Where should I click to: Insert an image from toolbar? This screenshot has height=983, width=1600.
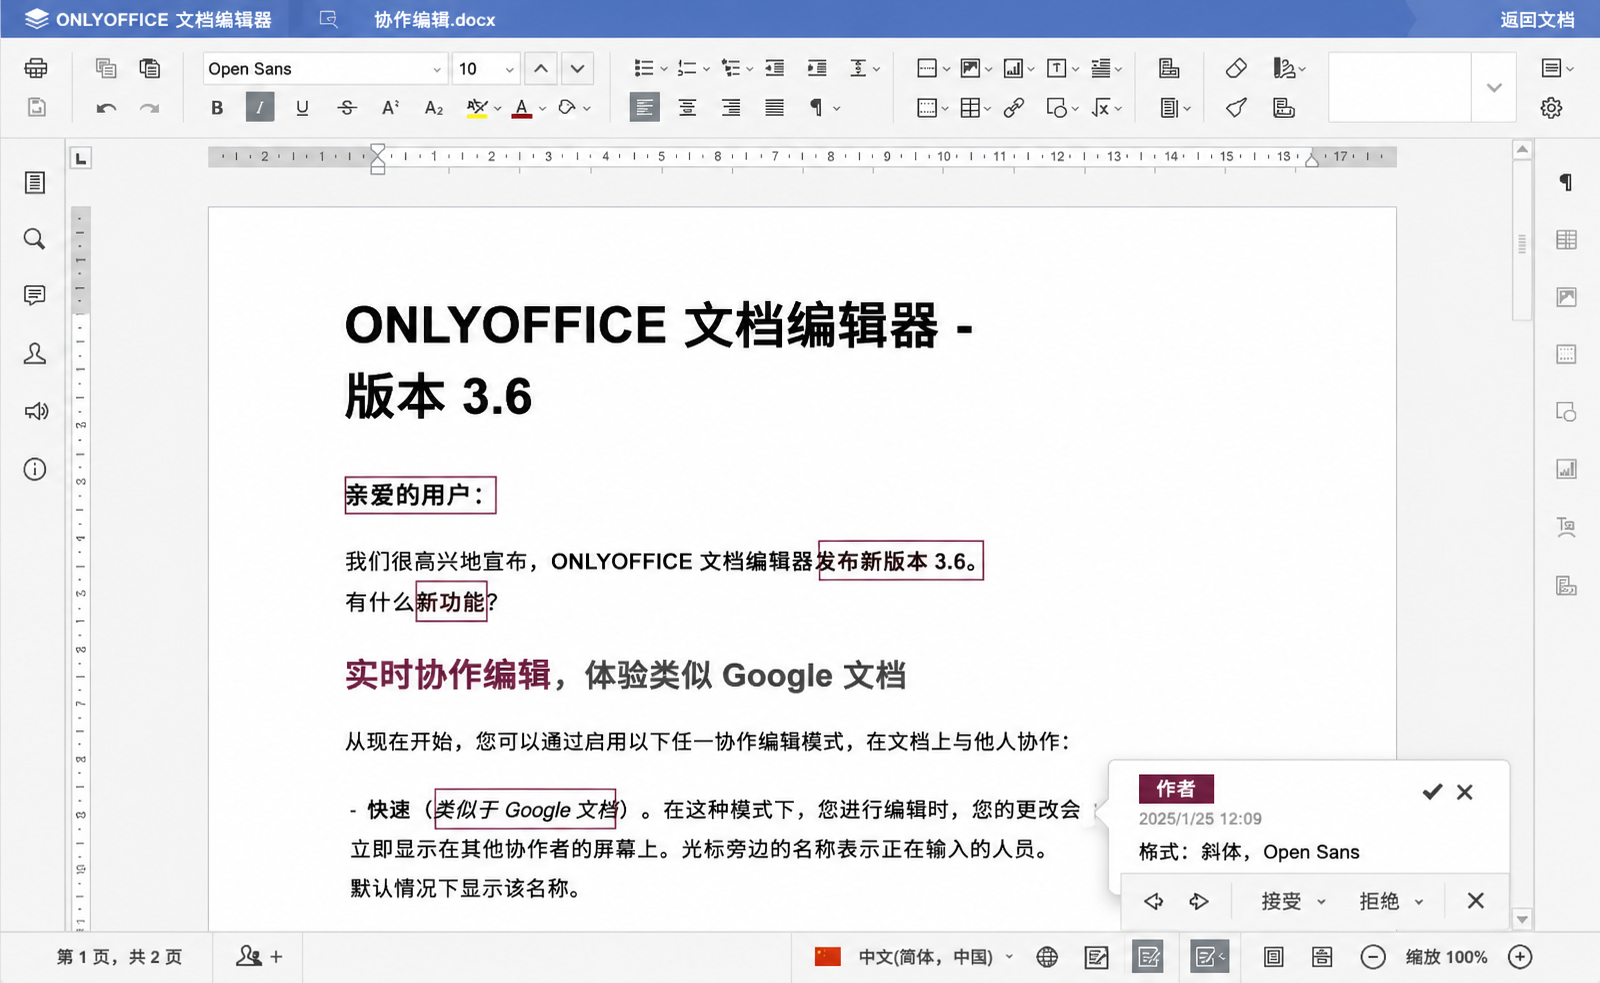pyautogui.click(x=970, y=68)
